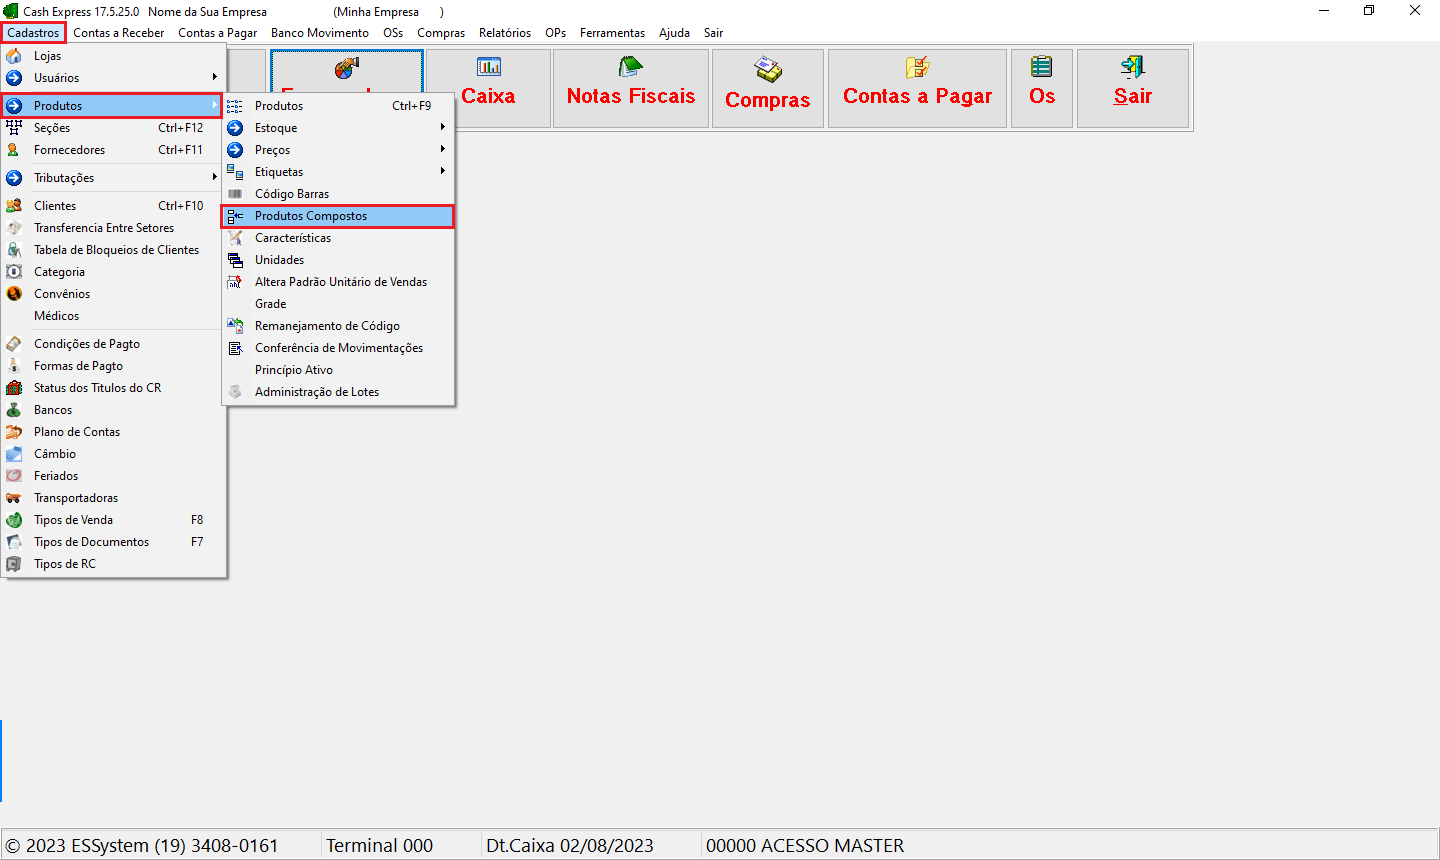The width and height of the screenshot is (1440, 860).
Task: Click the Usuários arrow icon
Action: click(14, 78)
